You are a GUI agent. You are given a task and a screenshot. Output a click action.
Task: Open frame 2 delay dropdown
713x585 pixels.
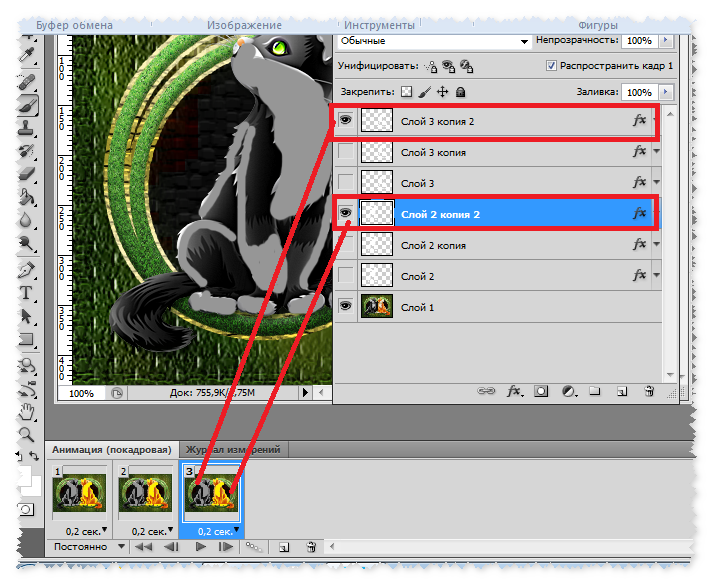[x=171, y=530]
